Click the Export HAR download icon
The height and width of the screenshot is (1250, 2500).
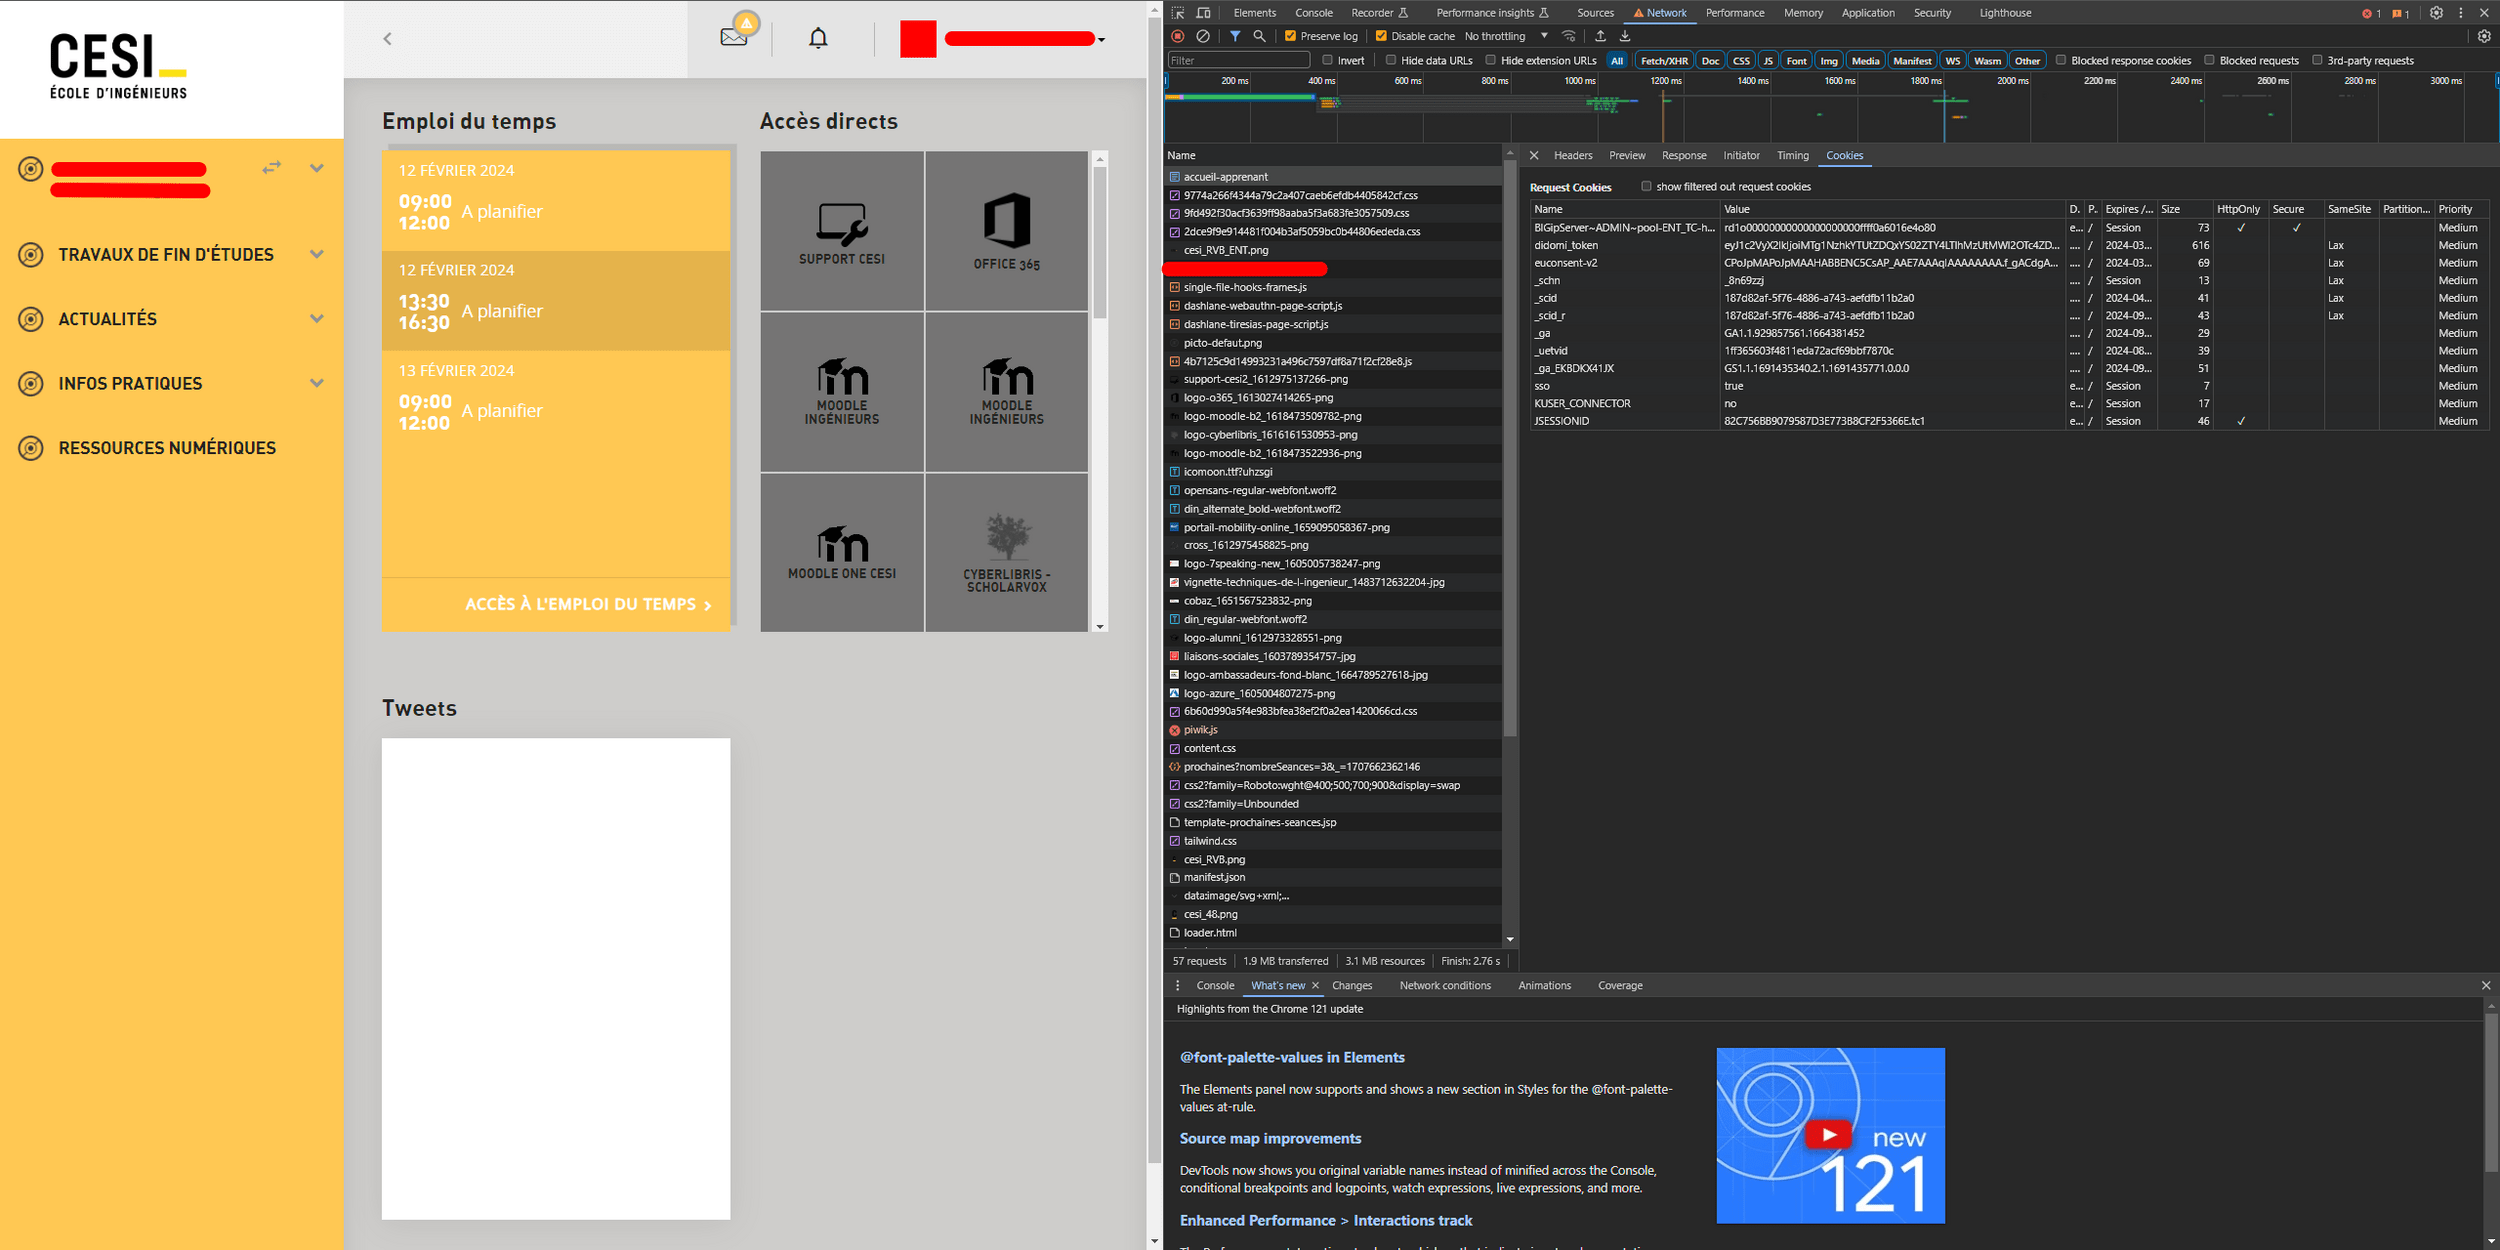tap(1625, 36)
